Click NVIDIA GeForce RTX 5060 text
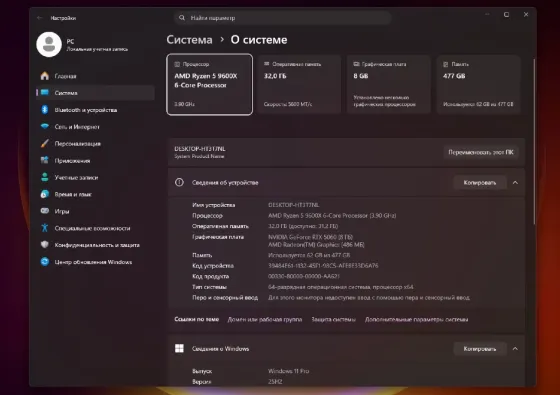 pos(310,237)
